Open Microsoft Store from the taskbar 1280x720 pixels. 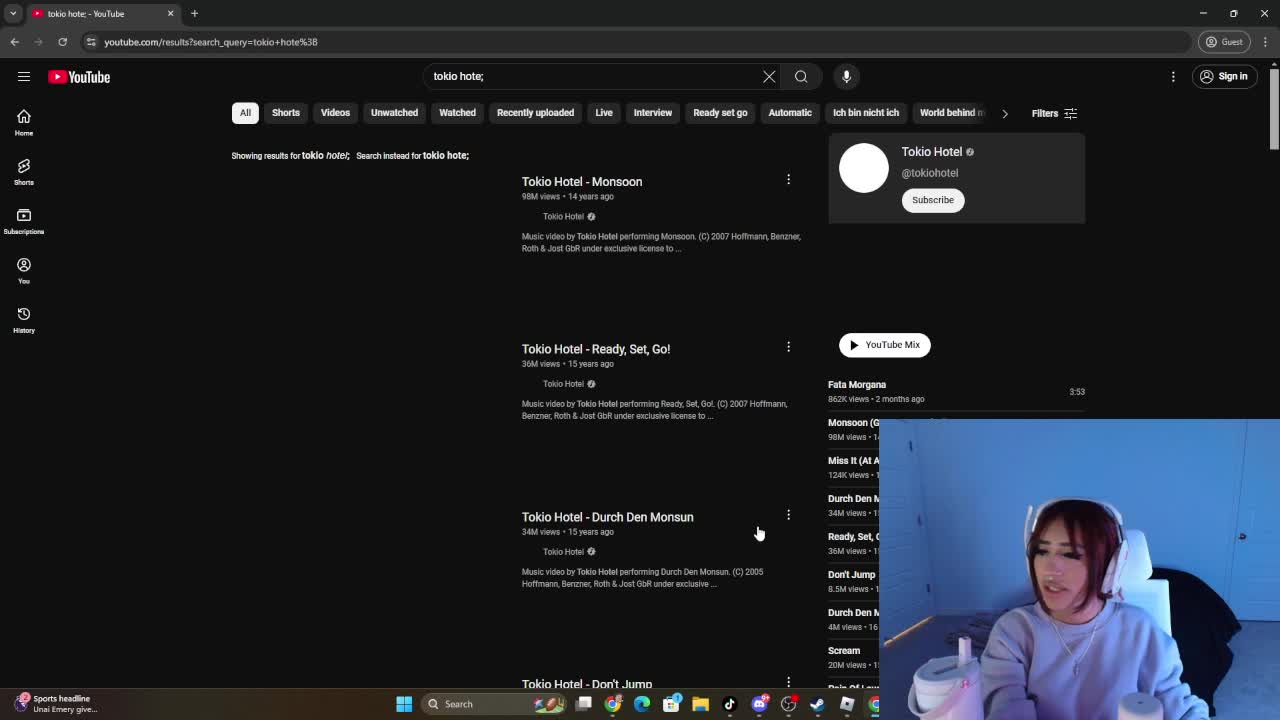pos(671,704)
